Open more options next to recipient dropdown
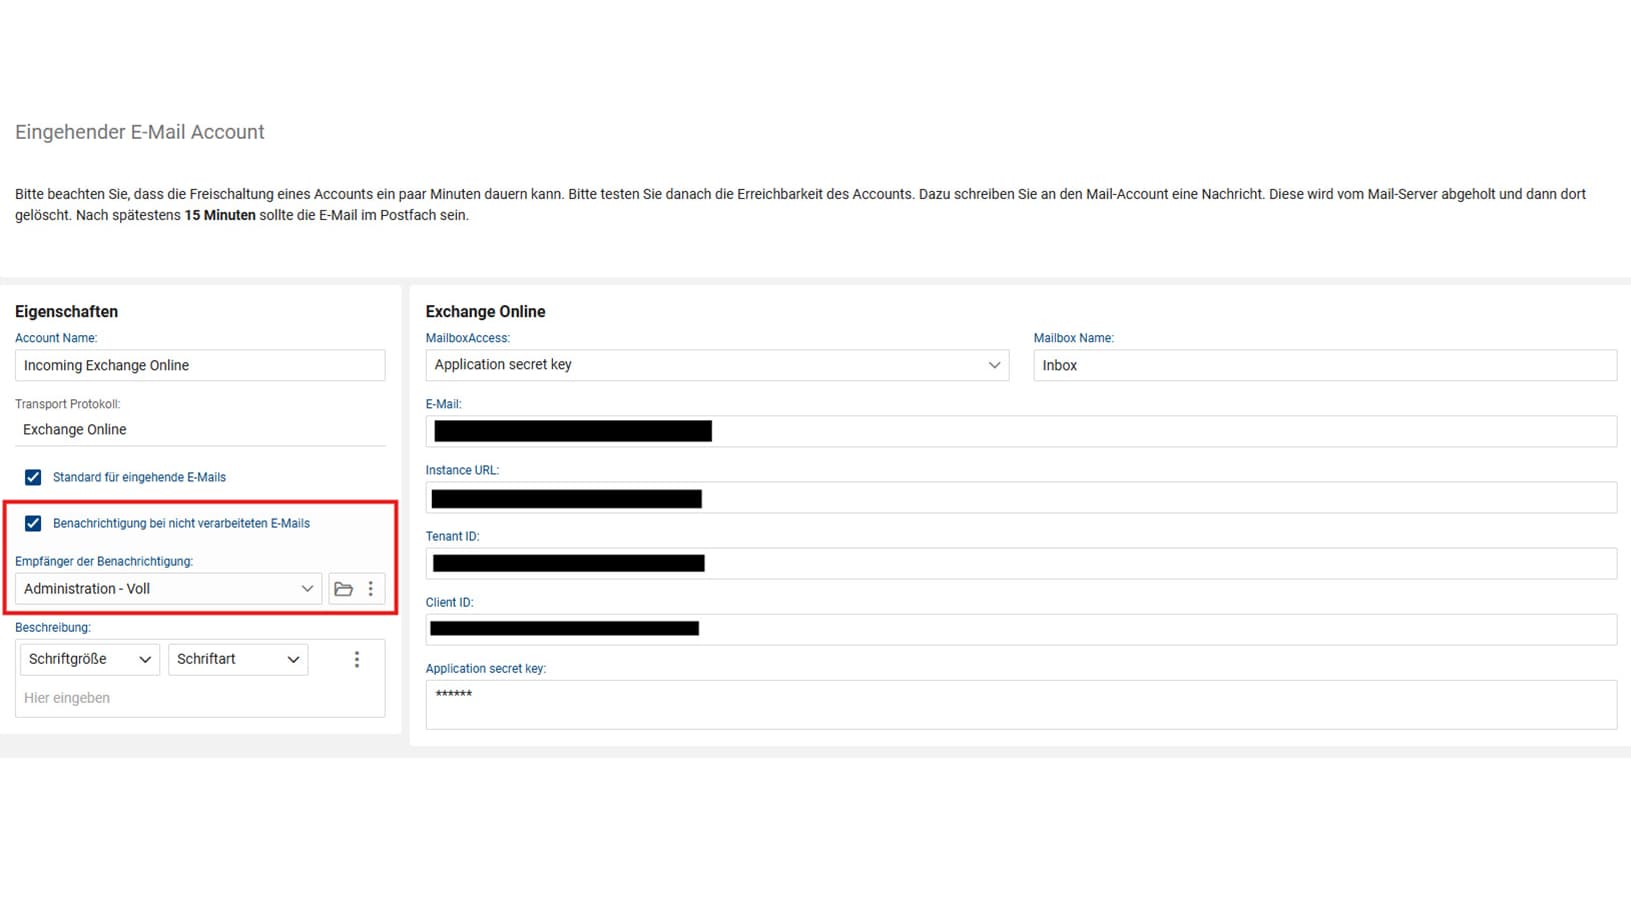 371,589
